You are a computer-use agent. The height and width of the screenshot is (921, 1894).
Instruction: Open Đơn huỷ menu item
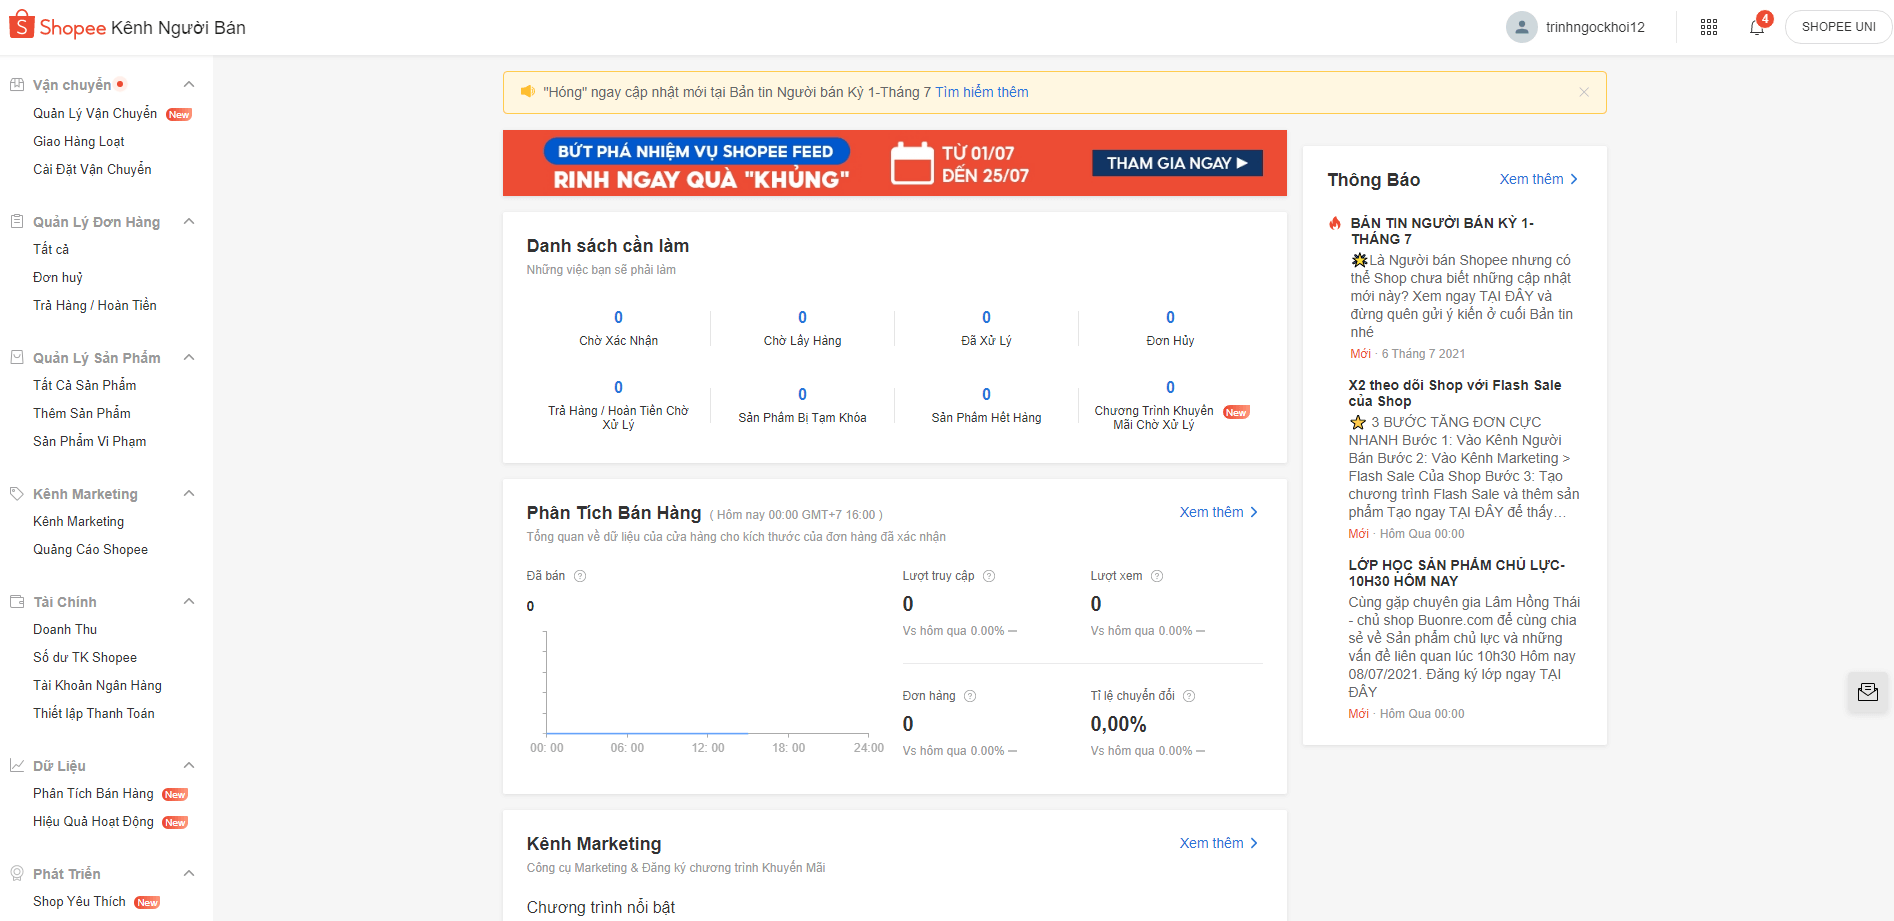pyautogui.click(x=58, y=277)
